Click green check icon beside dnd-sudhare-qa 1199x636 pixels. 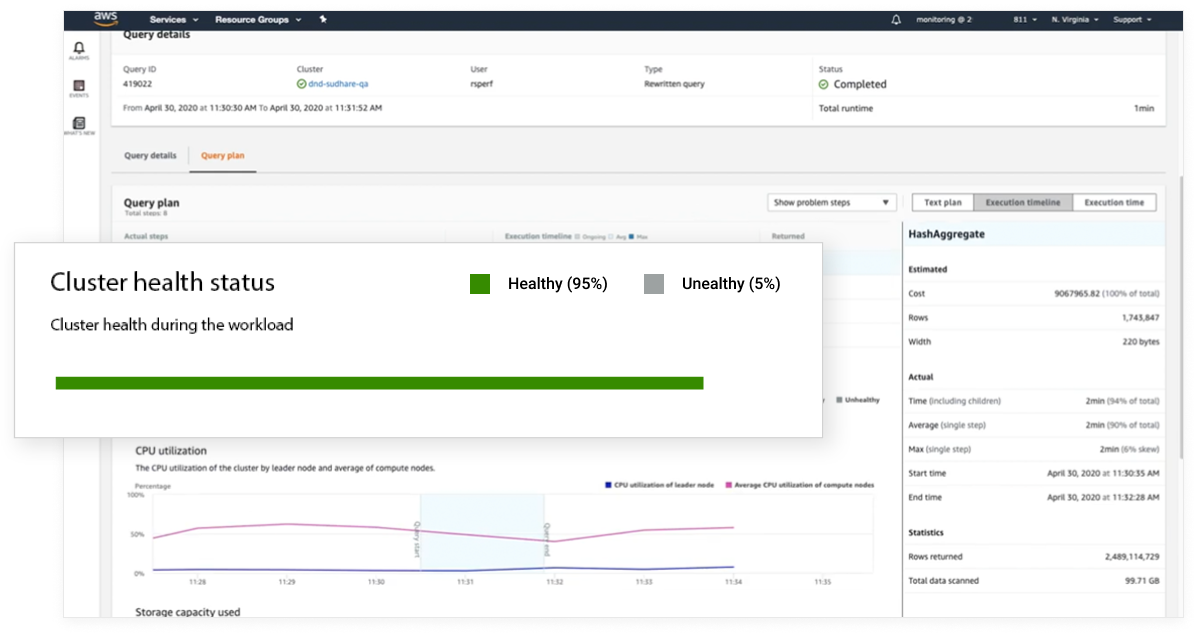point(302,85)
